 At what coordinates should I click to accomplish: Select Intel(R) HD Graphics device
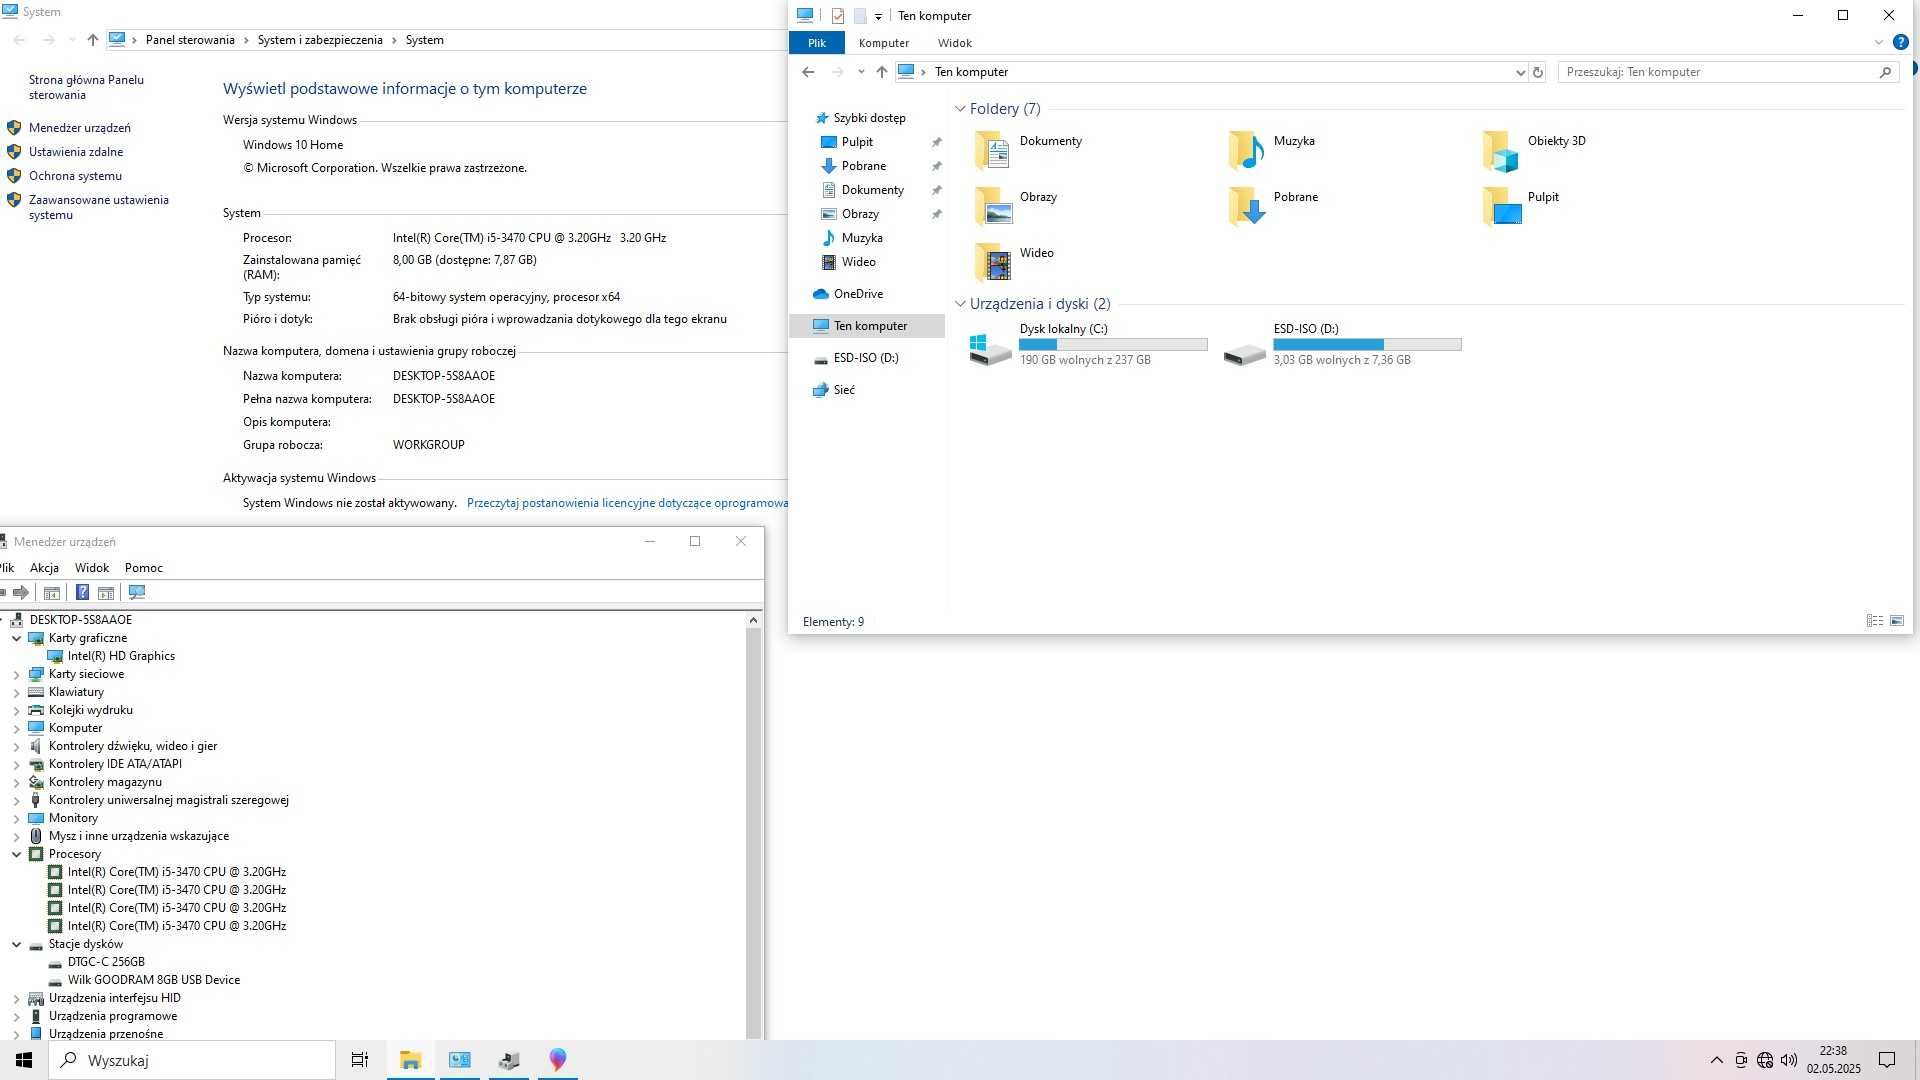[x=121, y=656]
